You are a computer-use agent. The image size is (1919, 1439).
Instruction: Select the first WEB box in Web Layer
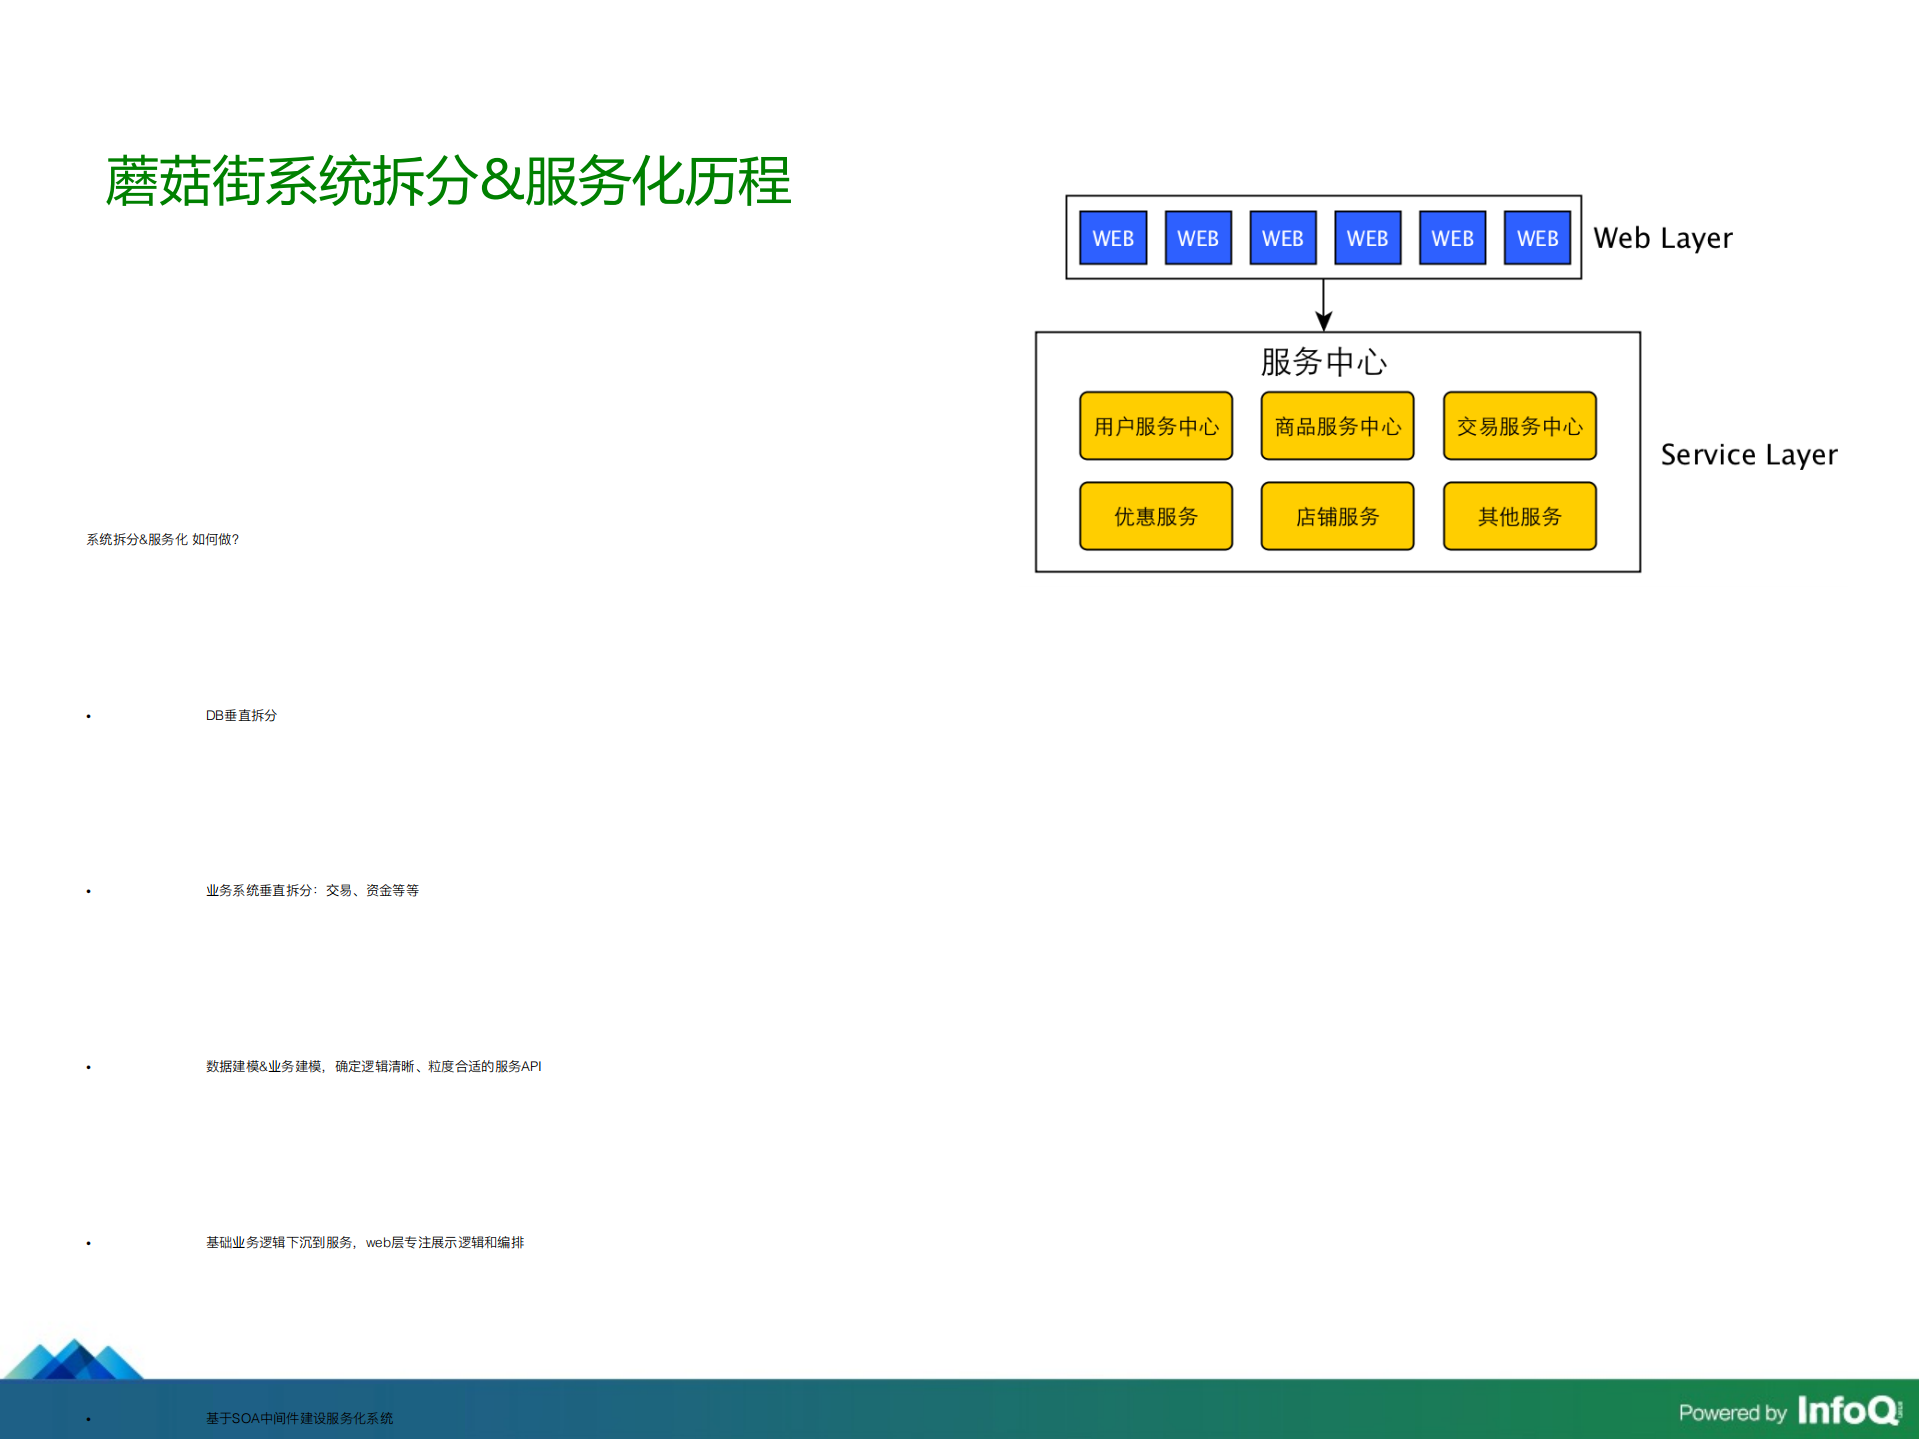[x=1113, y=237]
